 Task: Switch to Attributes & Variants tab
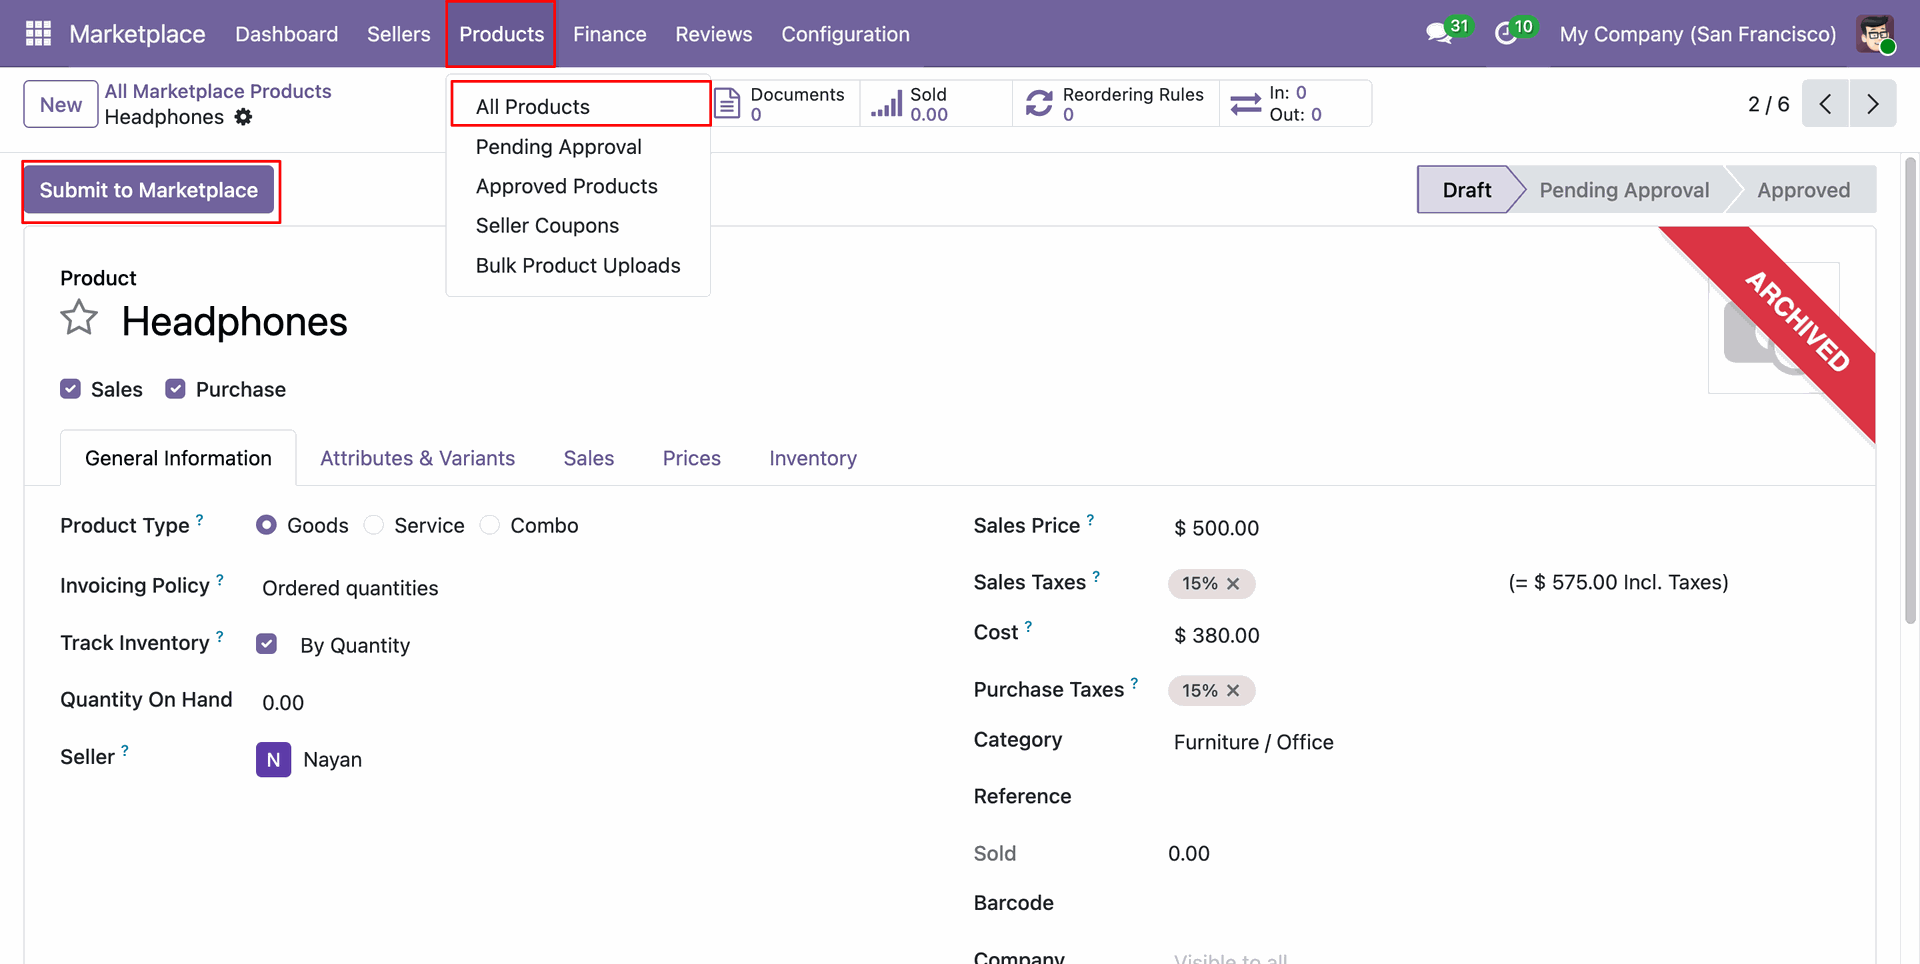(x=417, y=458)
